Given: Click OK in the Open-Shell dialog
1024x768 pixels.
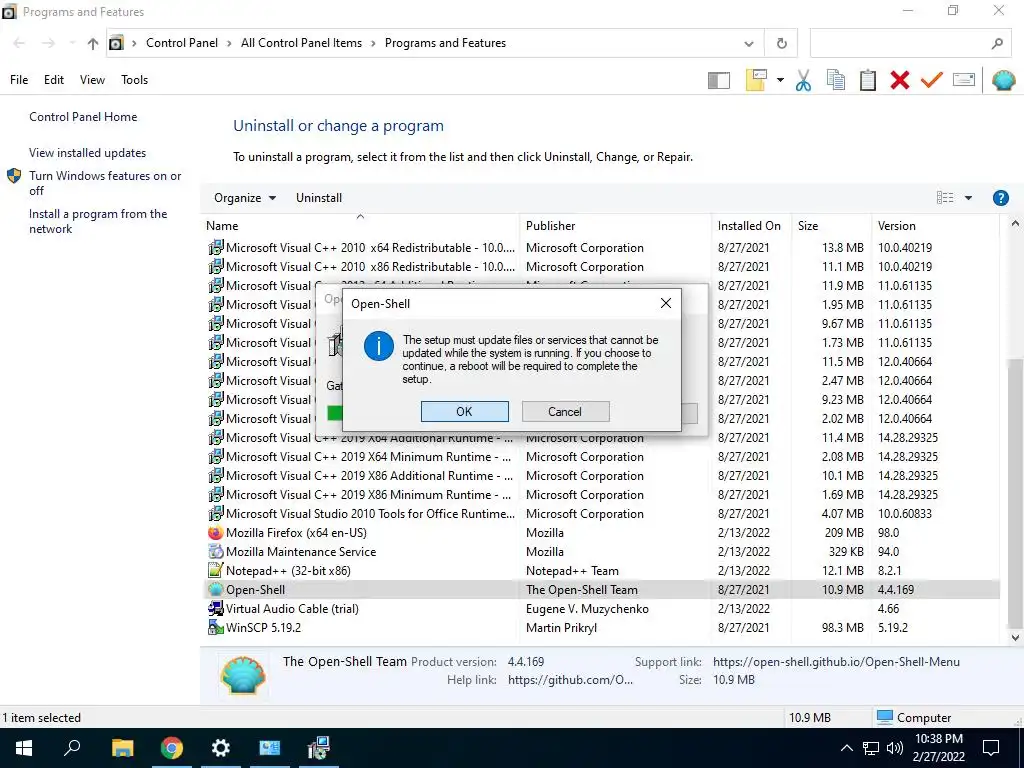Looking at the screenshot, I should pyautogui.click(x=464, y=411).
